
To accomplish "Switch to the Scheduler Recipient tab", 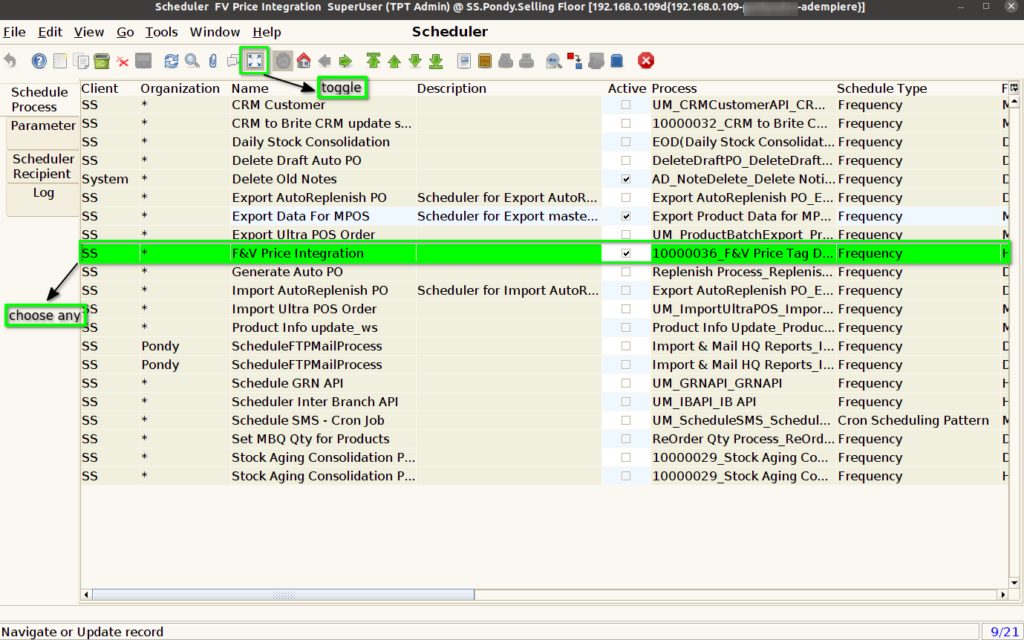I will 42,167.
